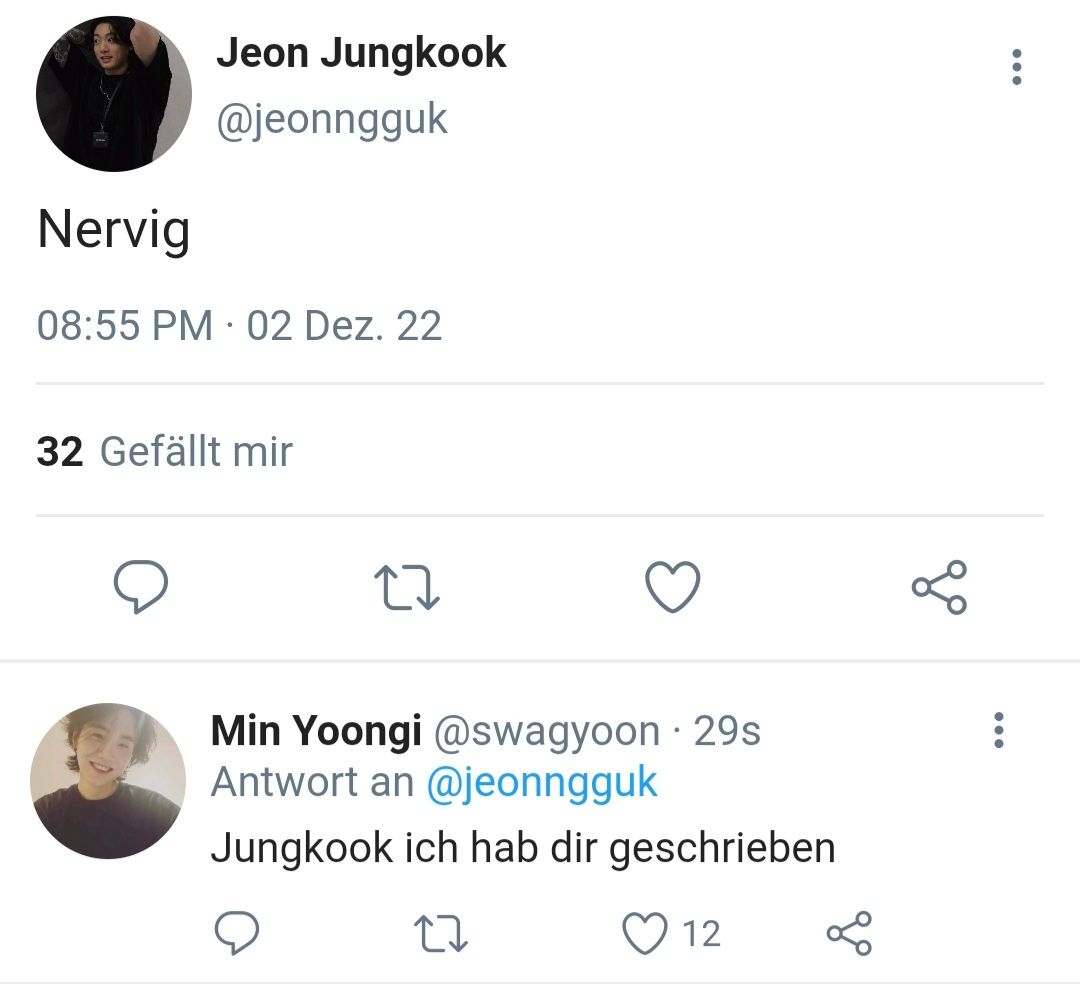Image resolution: width=1080 pixels, height=984 pixels.
Task: Open three-dot menu on Jeon Jungkook's tweet
Action: (x=1017, y=67)
